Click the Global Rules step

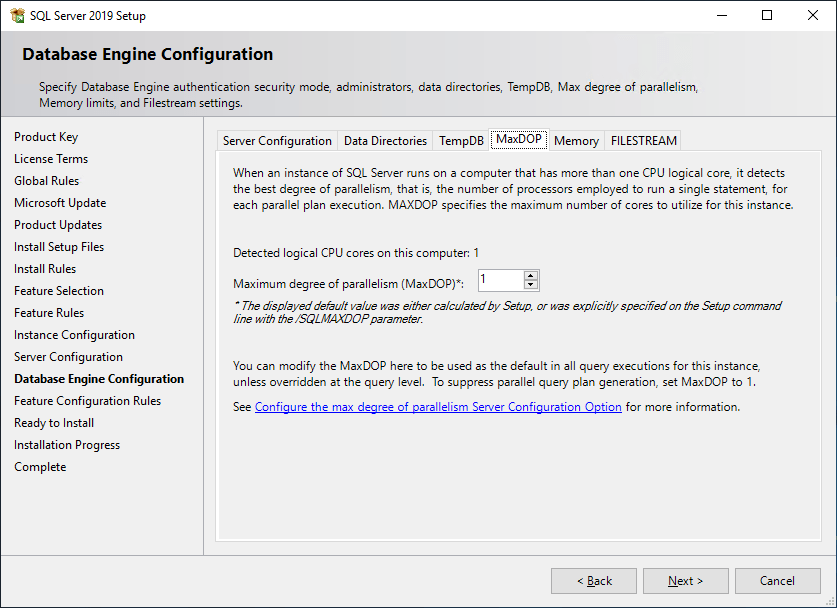coord(46,181)
